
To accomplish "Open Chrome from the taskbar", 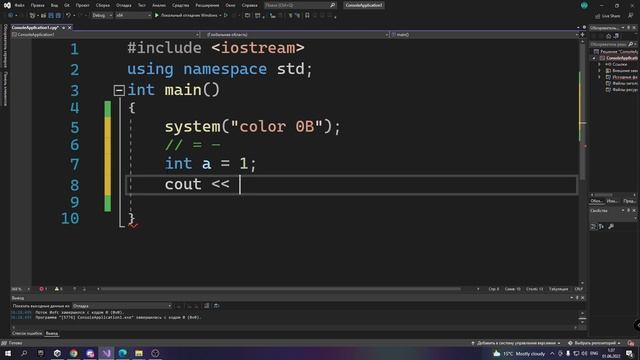I will (x=73, y=353).
